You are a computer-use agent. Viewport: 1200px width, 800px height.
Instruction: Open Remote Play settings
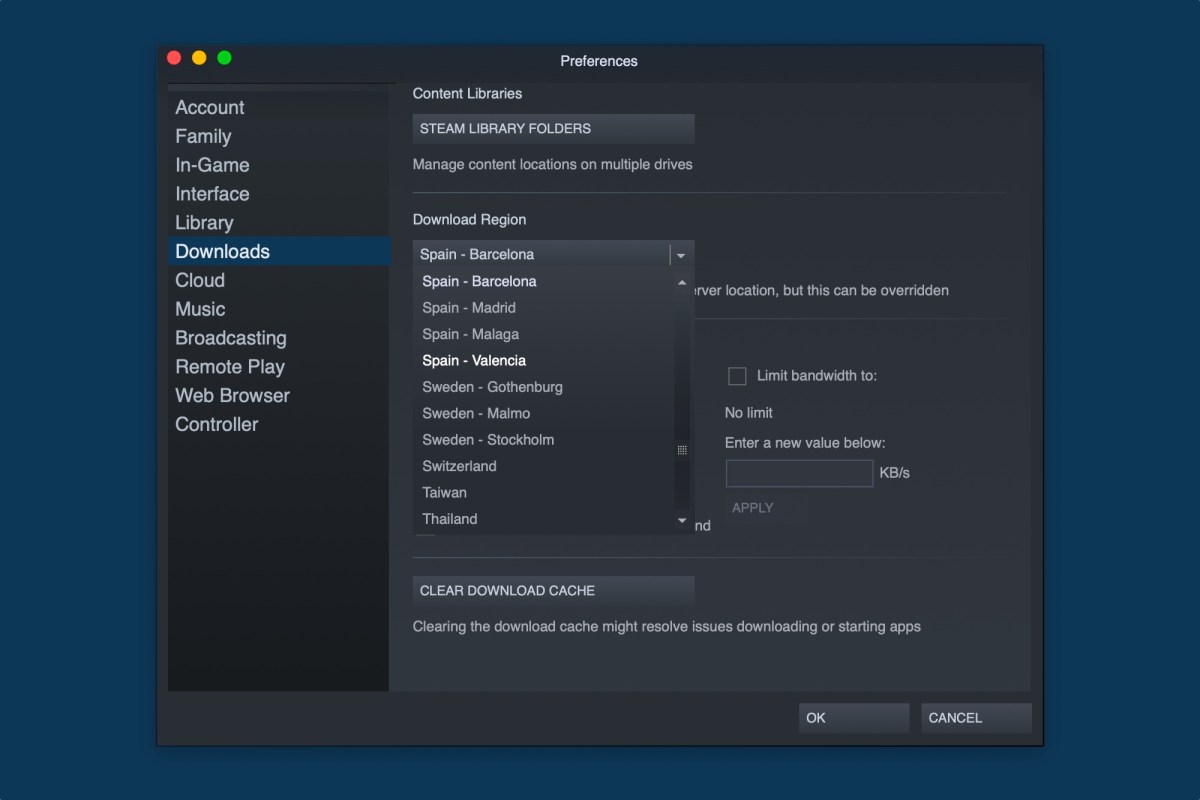pos(278,367)
